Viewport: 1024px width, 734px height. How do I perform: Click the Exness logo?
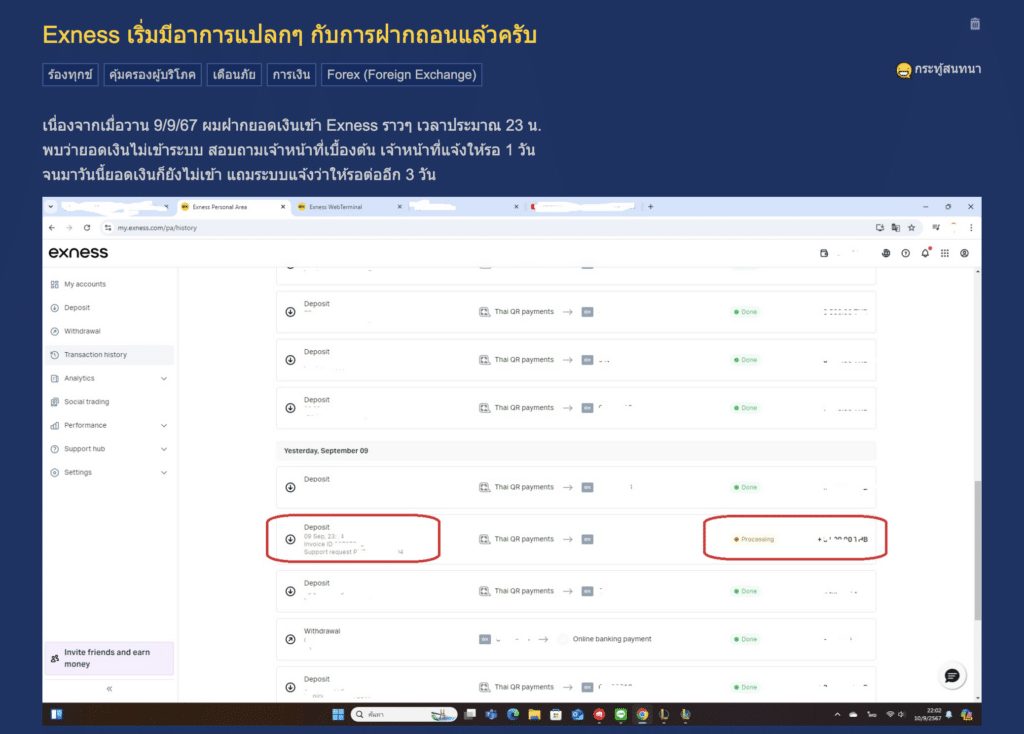point(78,253)
